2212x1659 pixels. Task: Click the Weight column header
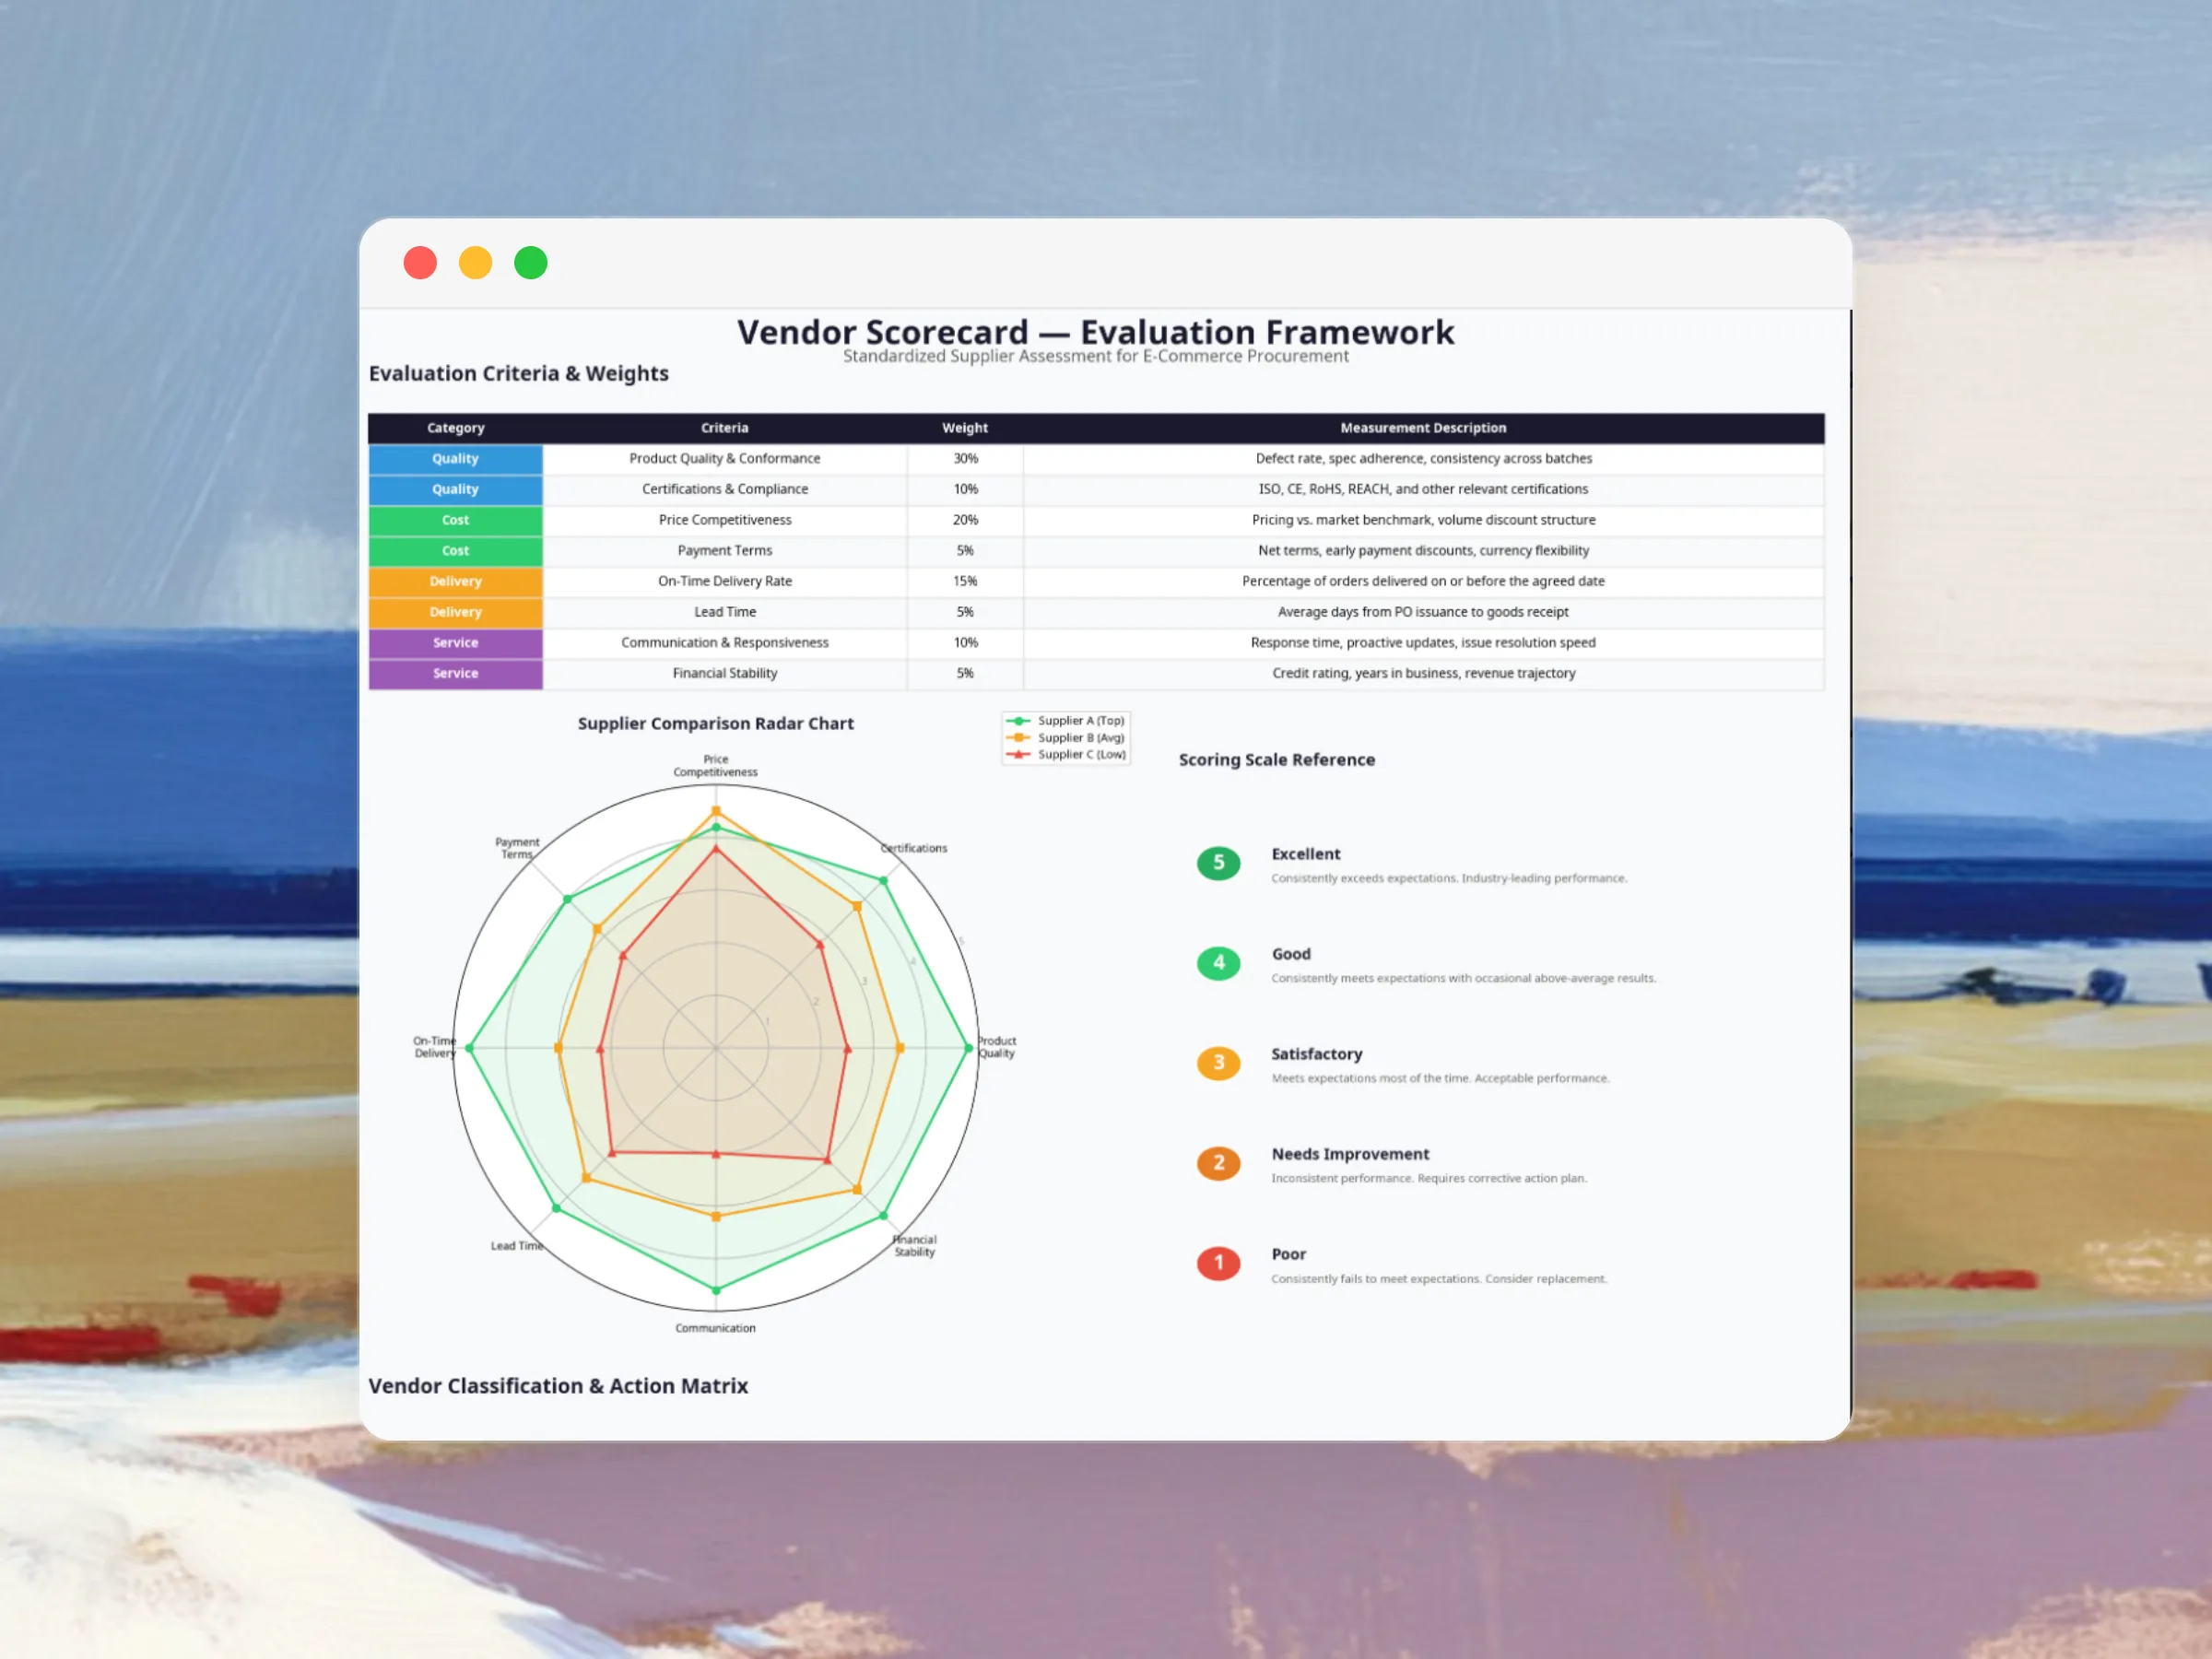click(964, 428)
